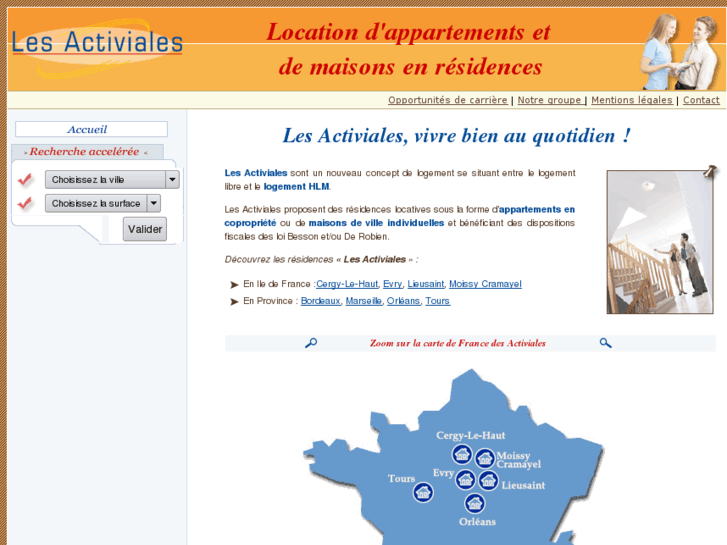Image resolution: width=727 pixels, height=545 pixels.
Task: Open Contact menu link
Action: (701, 100)
